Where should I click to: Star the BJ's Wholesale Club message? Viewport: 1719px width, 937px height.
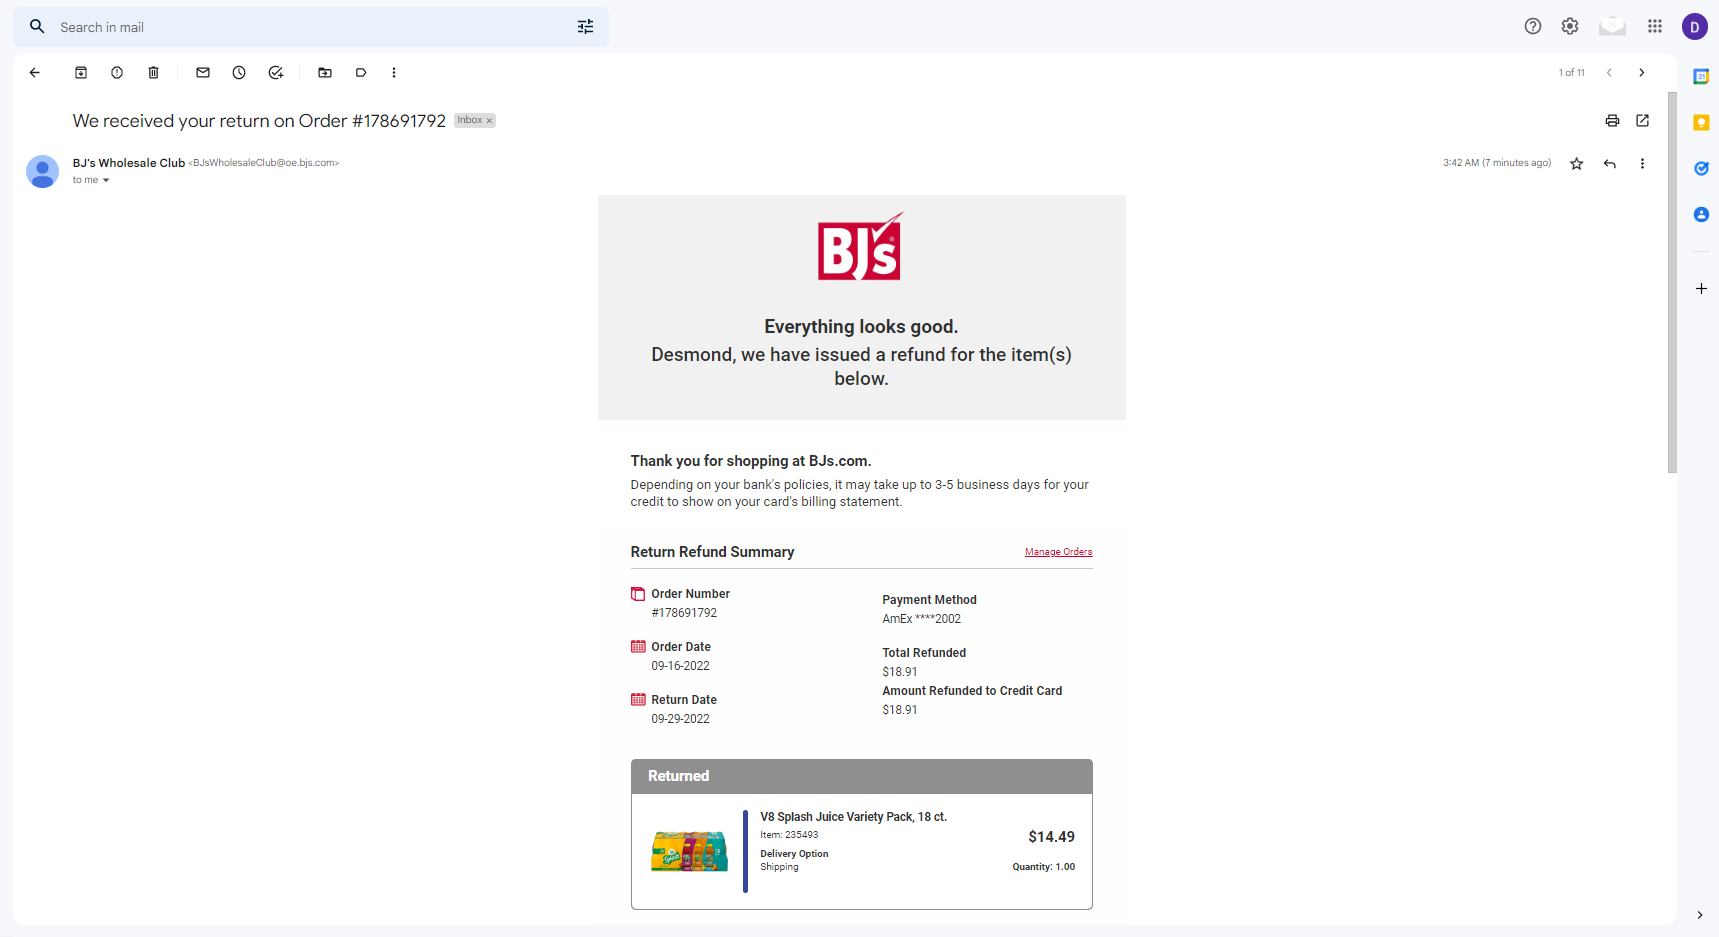[x=1577, y=164]
